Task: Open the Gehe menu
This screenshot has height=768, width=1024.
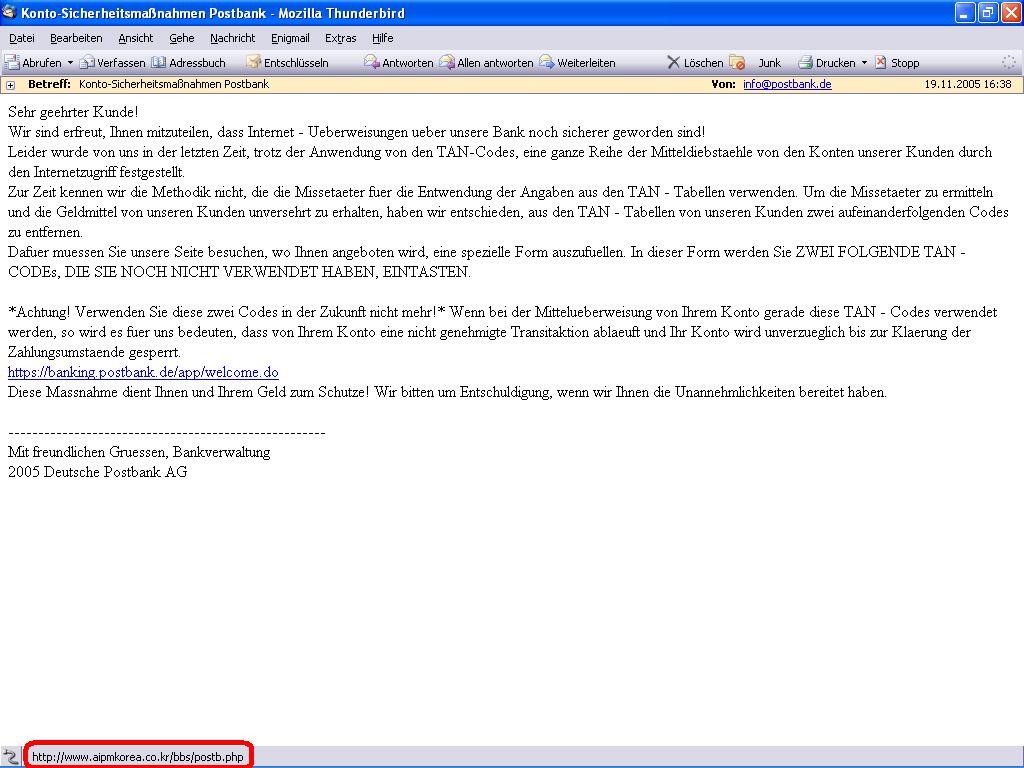Action: click(x=182, y=38)
